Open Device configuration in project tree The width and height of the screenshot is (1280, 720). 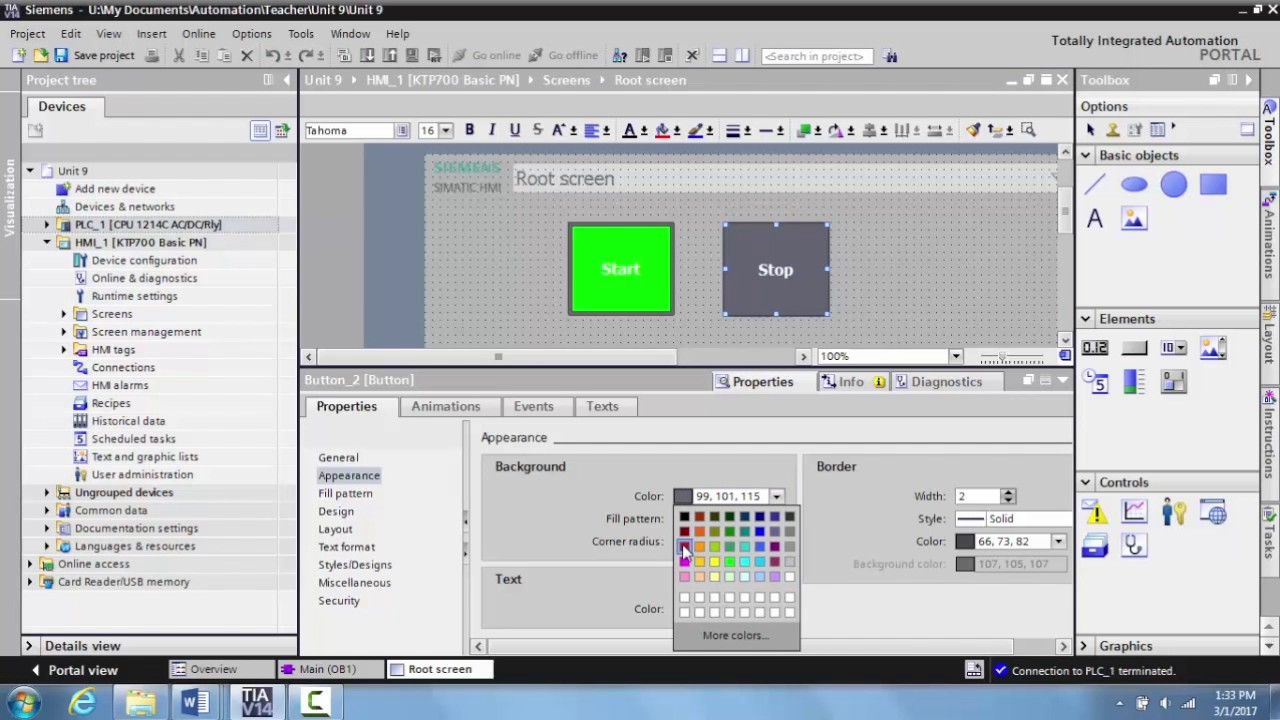tap(144, 261)
